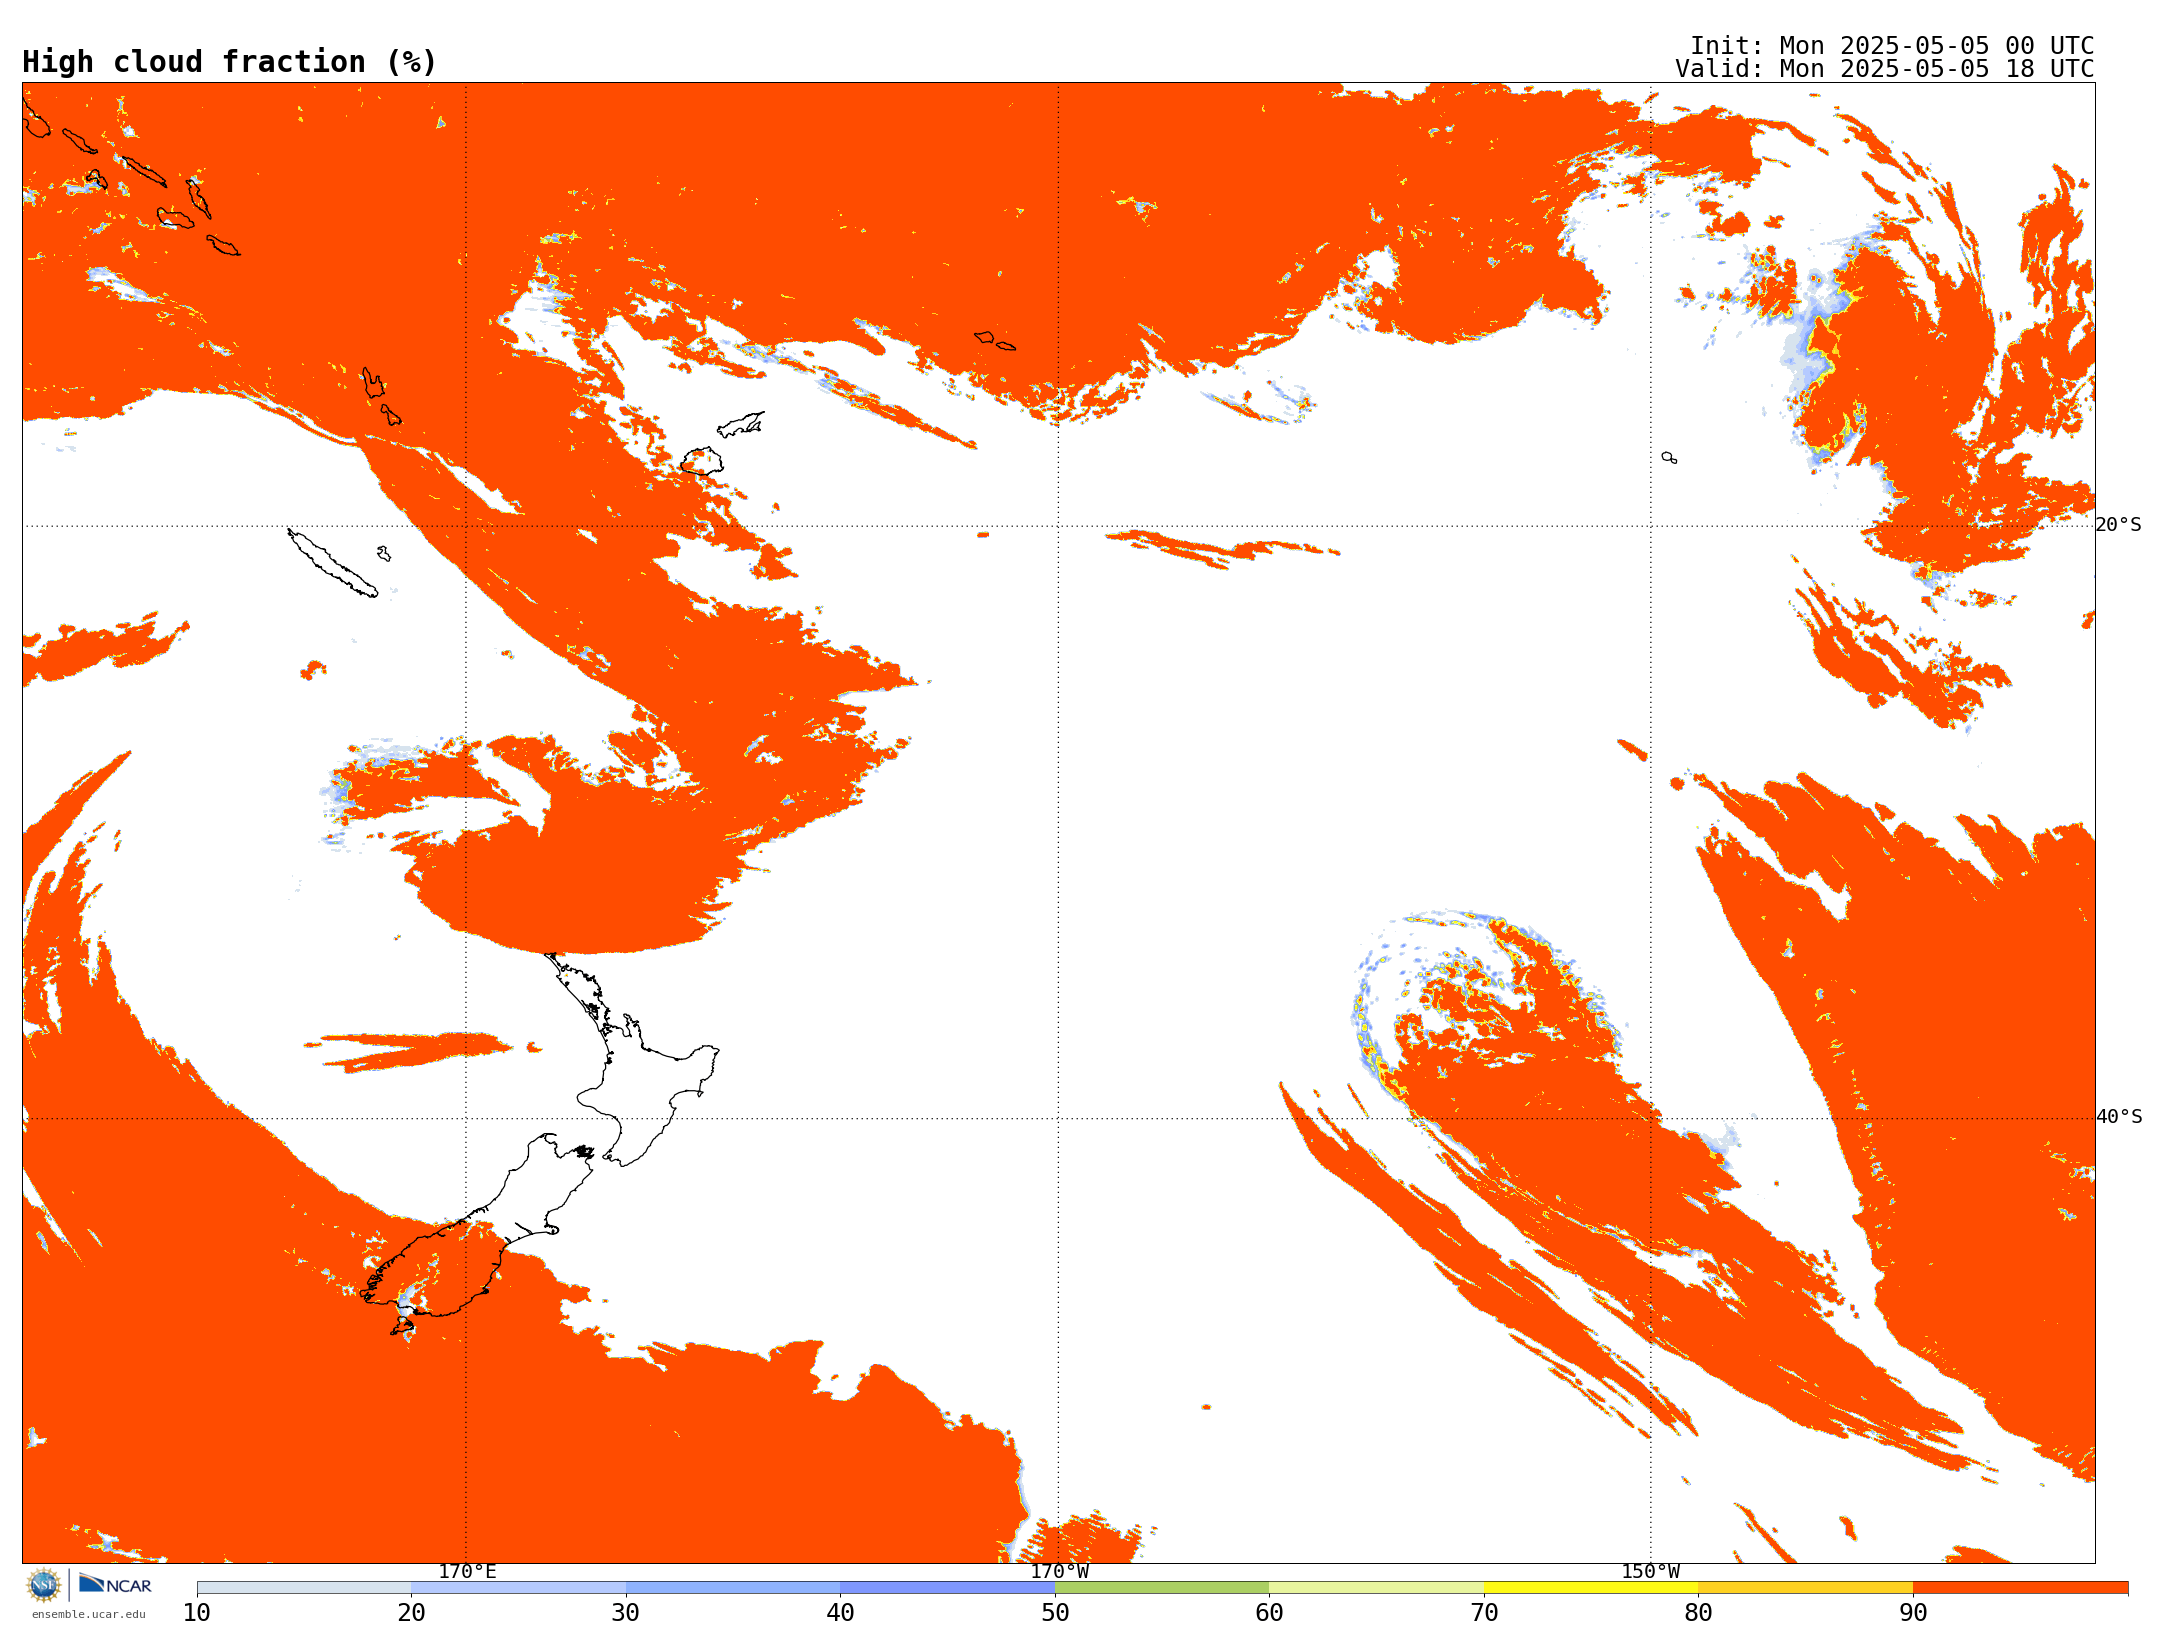Screen dimensions: 2160x1626
Task: Select the 'Valid: Mon 2025-05-05 18 UTC' text
Action: 1885,69
